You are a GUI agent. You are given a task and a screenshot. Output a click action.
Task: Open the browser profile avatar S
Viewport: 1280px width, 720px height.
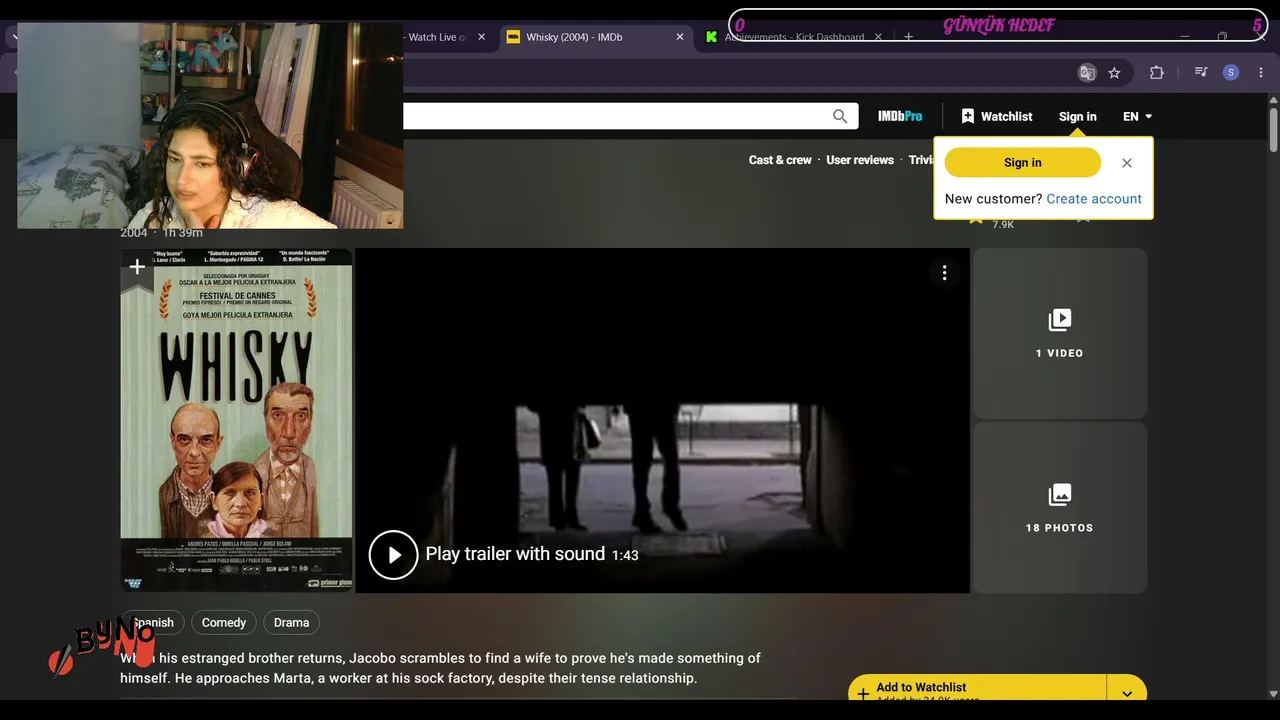point(1231,72)
